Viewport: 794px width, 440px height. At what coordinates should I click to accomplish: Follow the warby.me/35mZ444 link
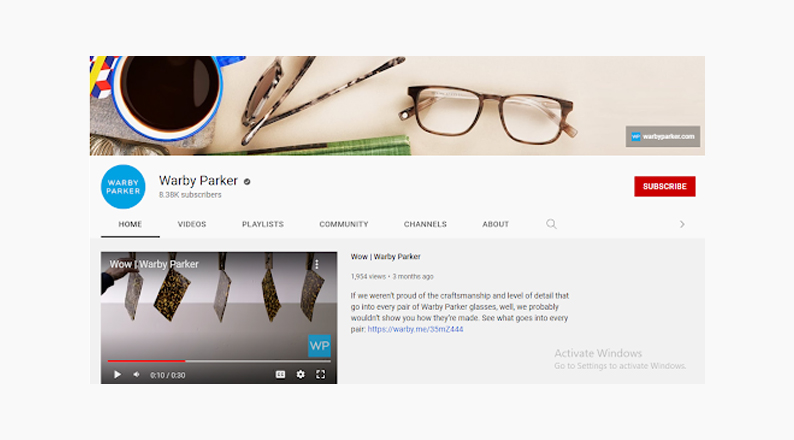pyautogui.click(x=415, y=329)
